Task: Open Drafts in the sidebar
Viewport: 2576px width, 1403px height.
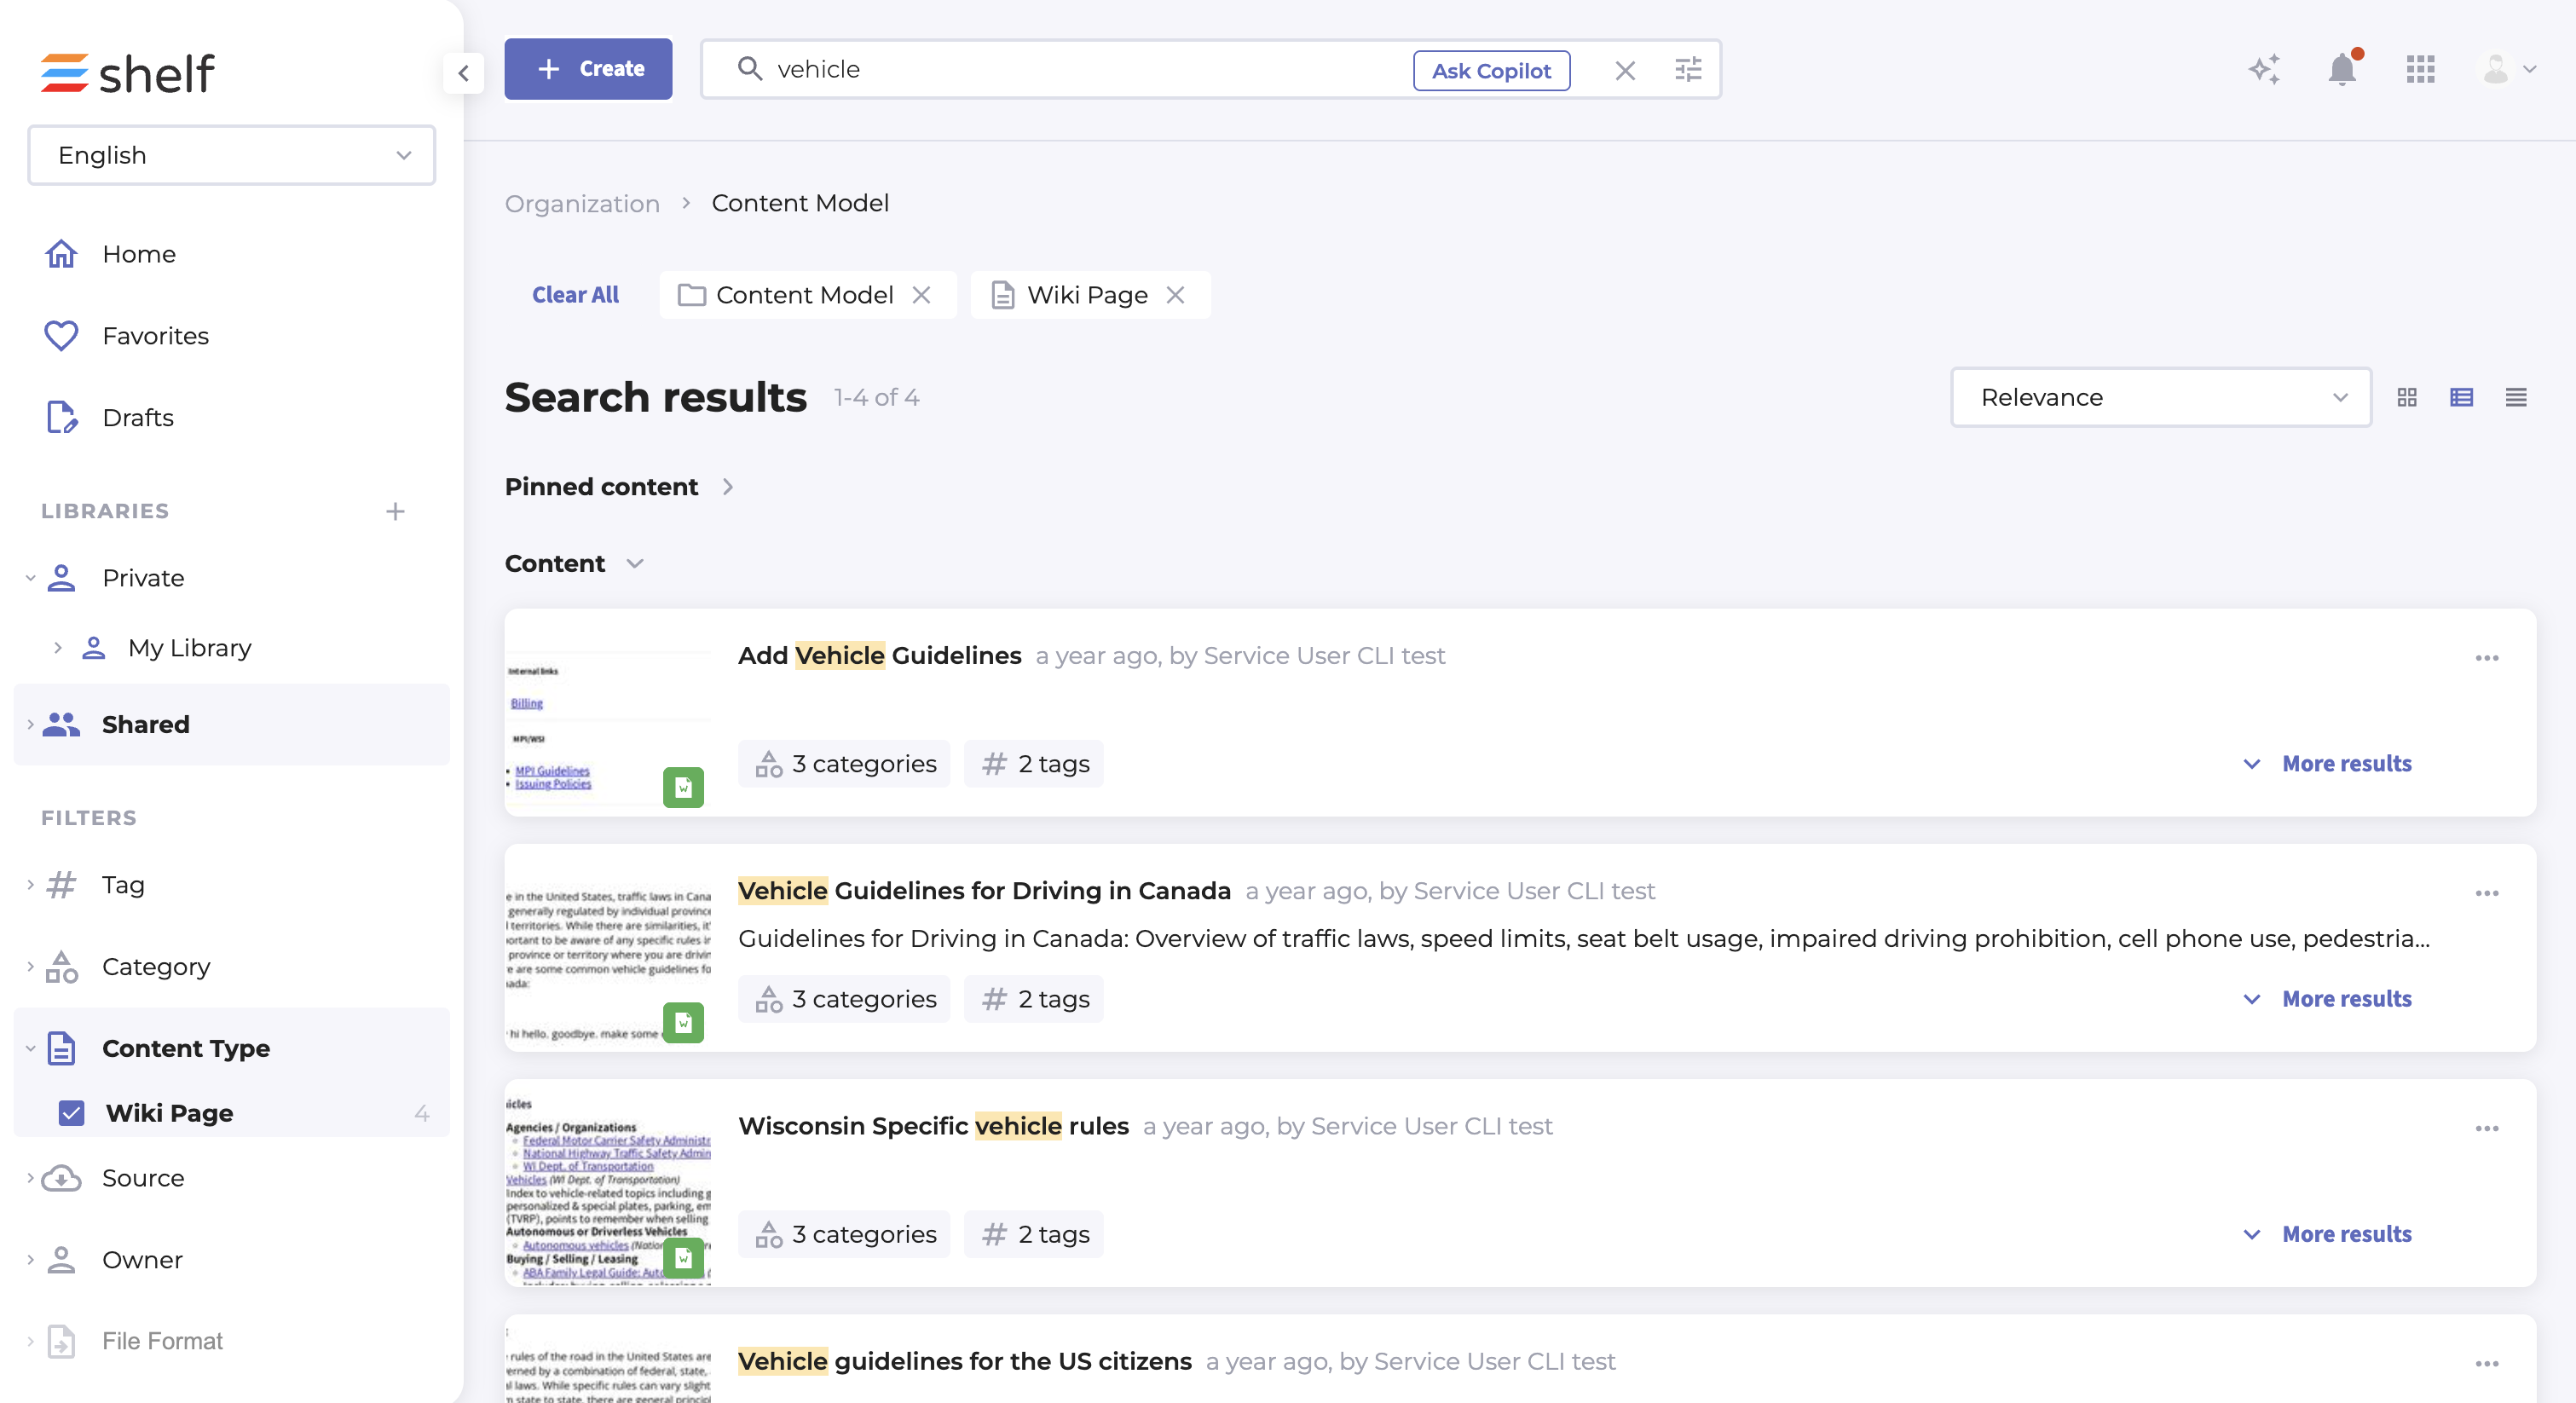Action: point(138,418)
